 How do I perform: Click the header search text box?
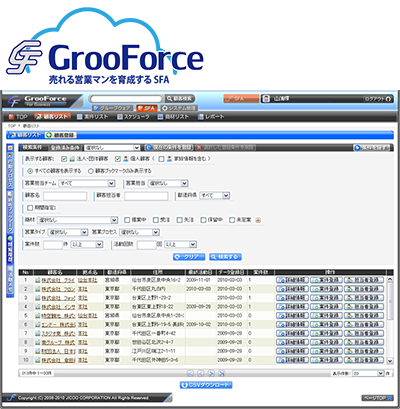click(126, 99)
